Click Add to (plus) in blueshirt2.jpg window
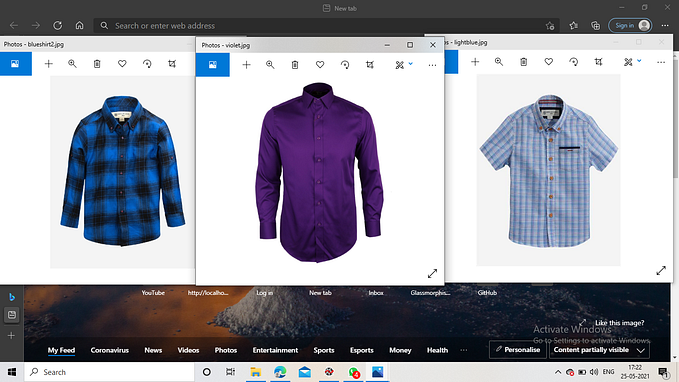 (x=48, y=64)
